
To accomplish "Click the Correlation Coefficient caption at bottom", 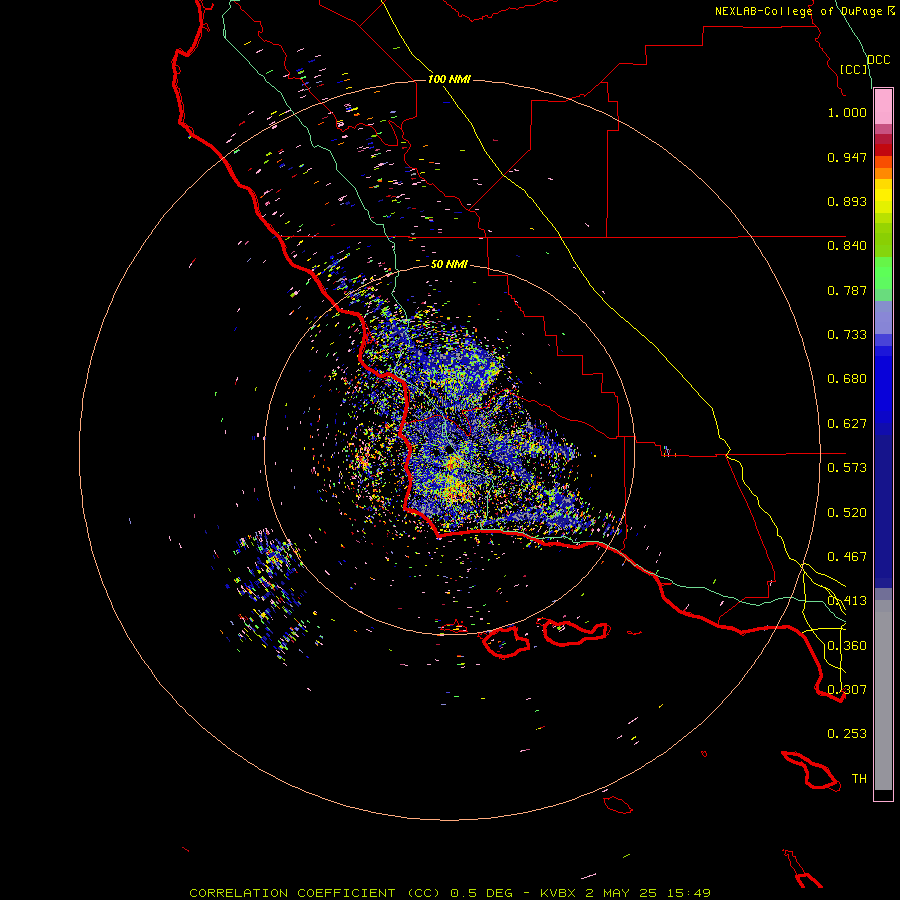I will (450, 893).
